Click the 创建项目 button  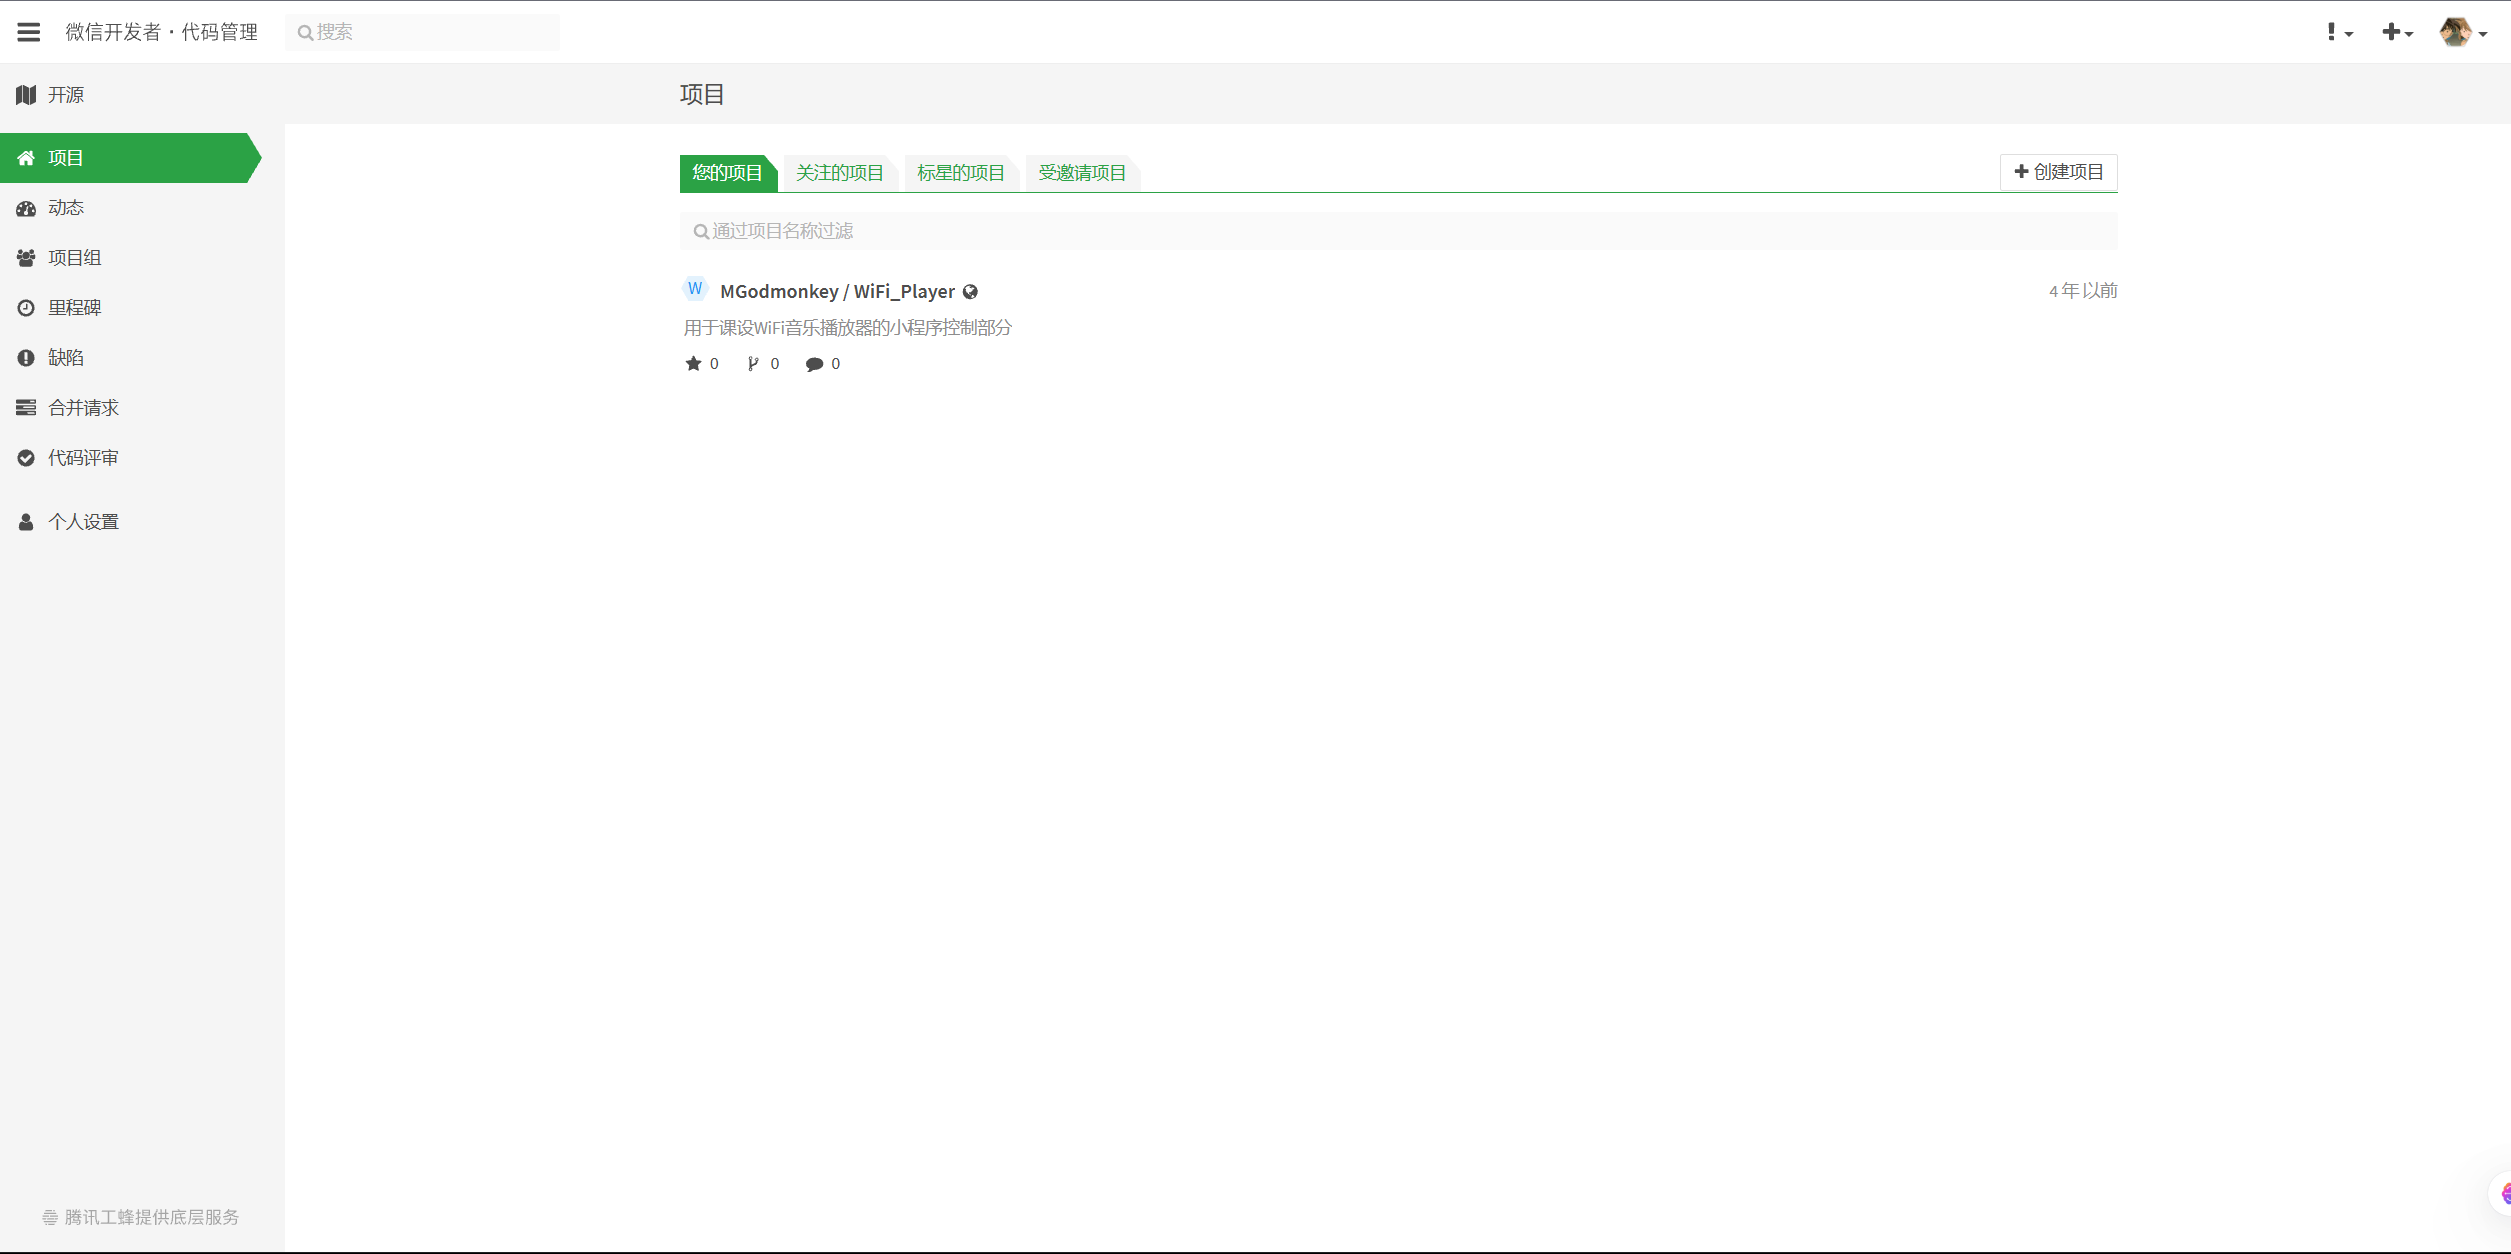(x=2058, y=172)
